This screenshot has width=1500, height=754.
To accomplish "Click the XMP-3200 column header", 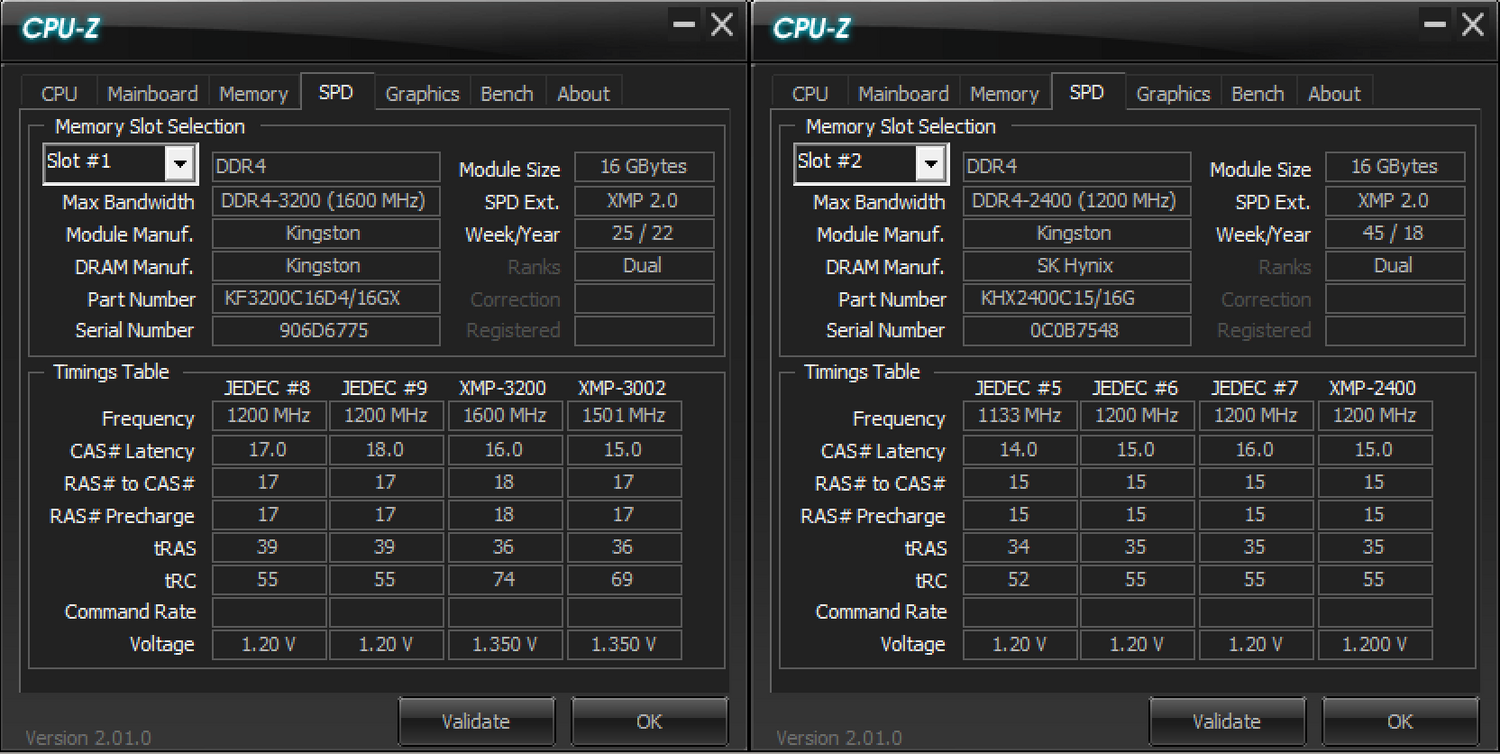I will tap(504, 388).
